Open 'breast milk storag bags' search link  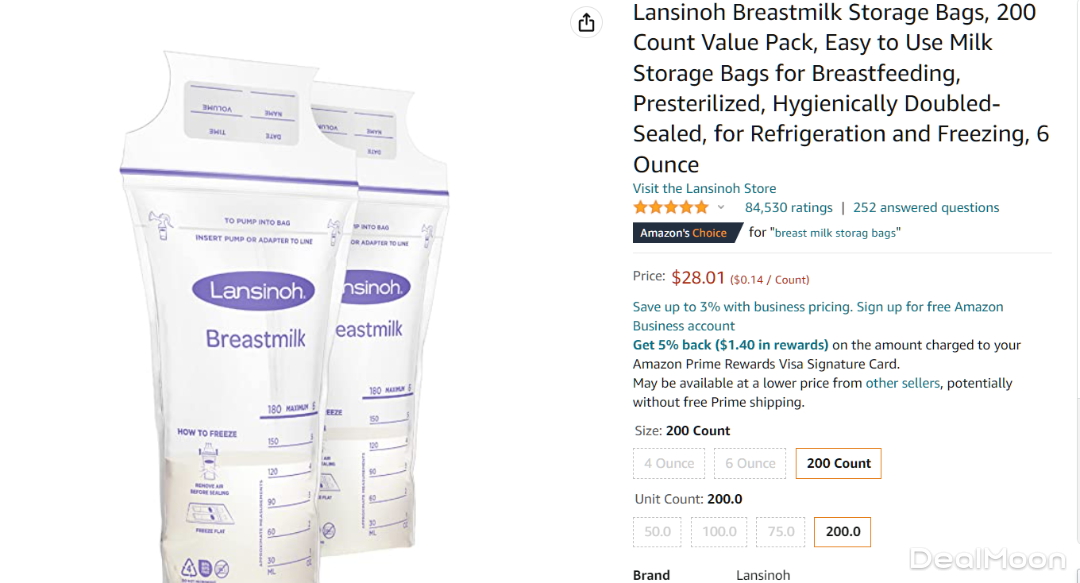[x=837, y=233]
